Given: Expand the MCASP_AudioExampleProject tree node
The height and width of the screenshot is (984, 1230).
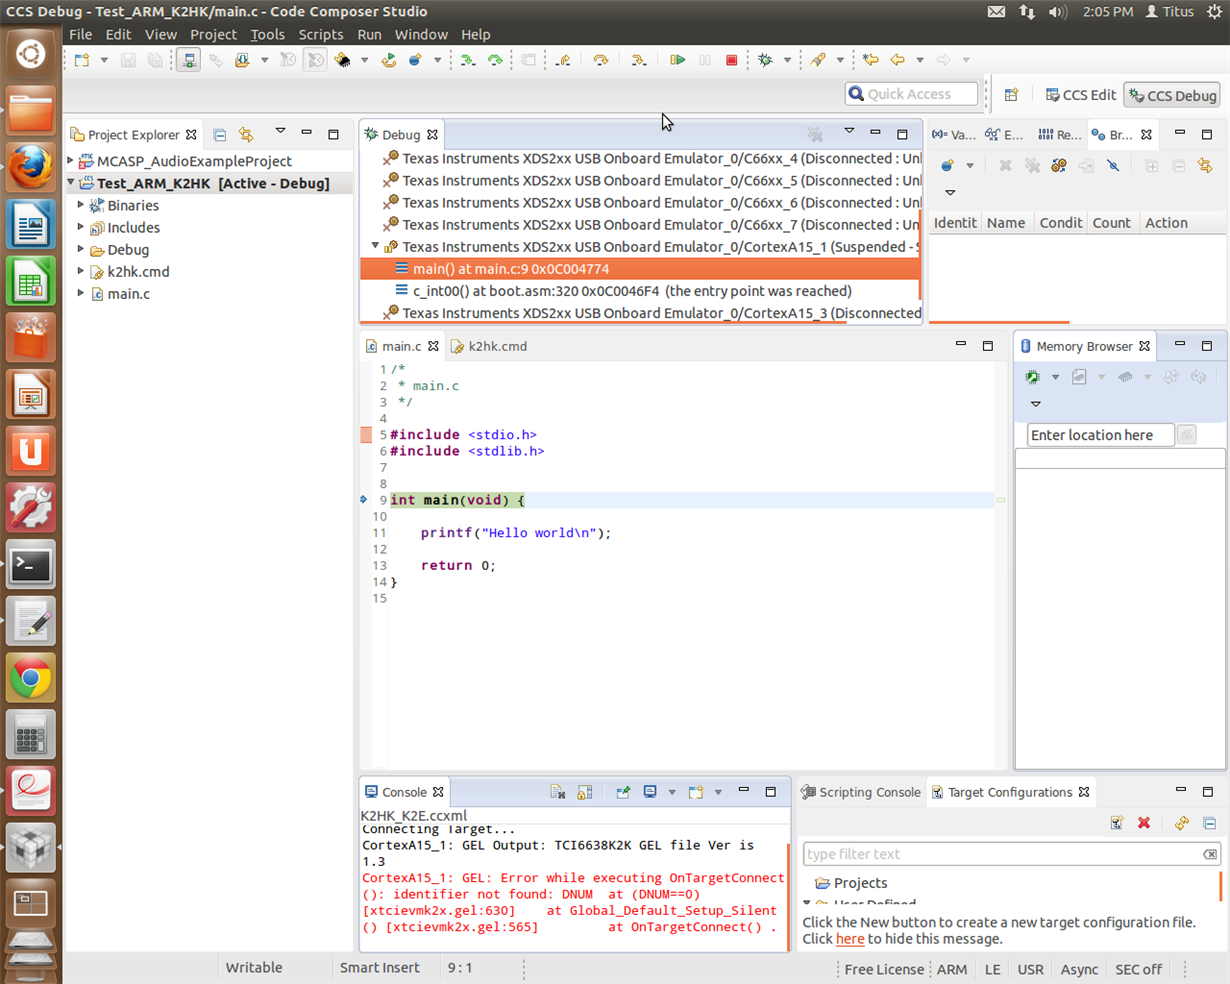Looking at the screenshot, I should [x=71, y=161].
